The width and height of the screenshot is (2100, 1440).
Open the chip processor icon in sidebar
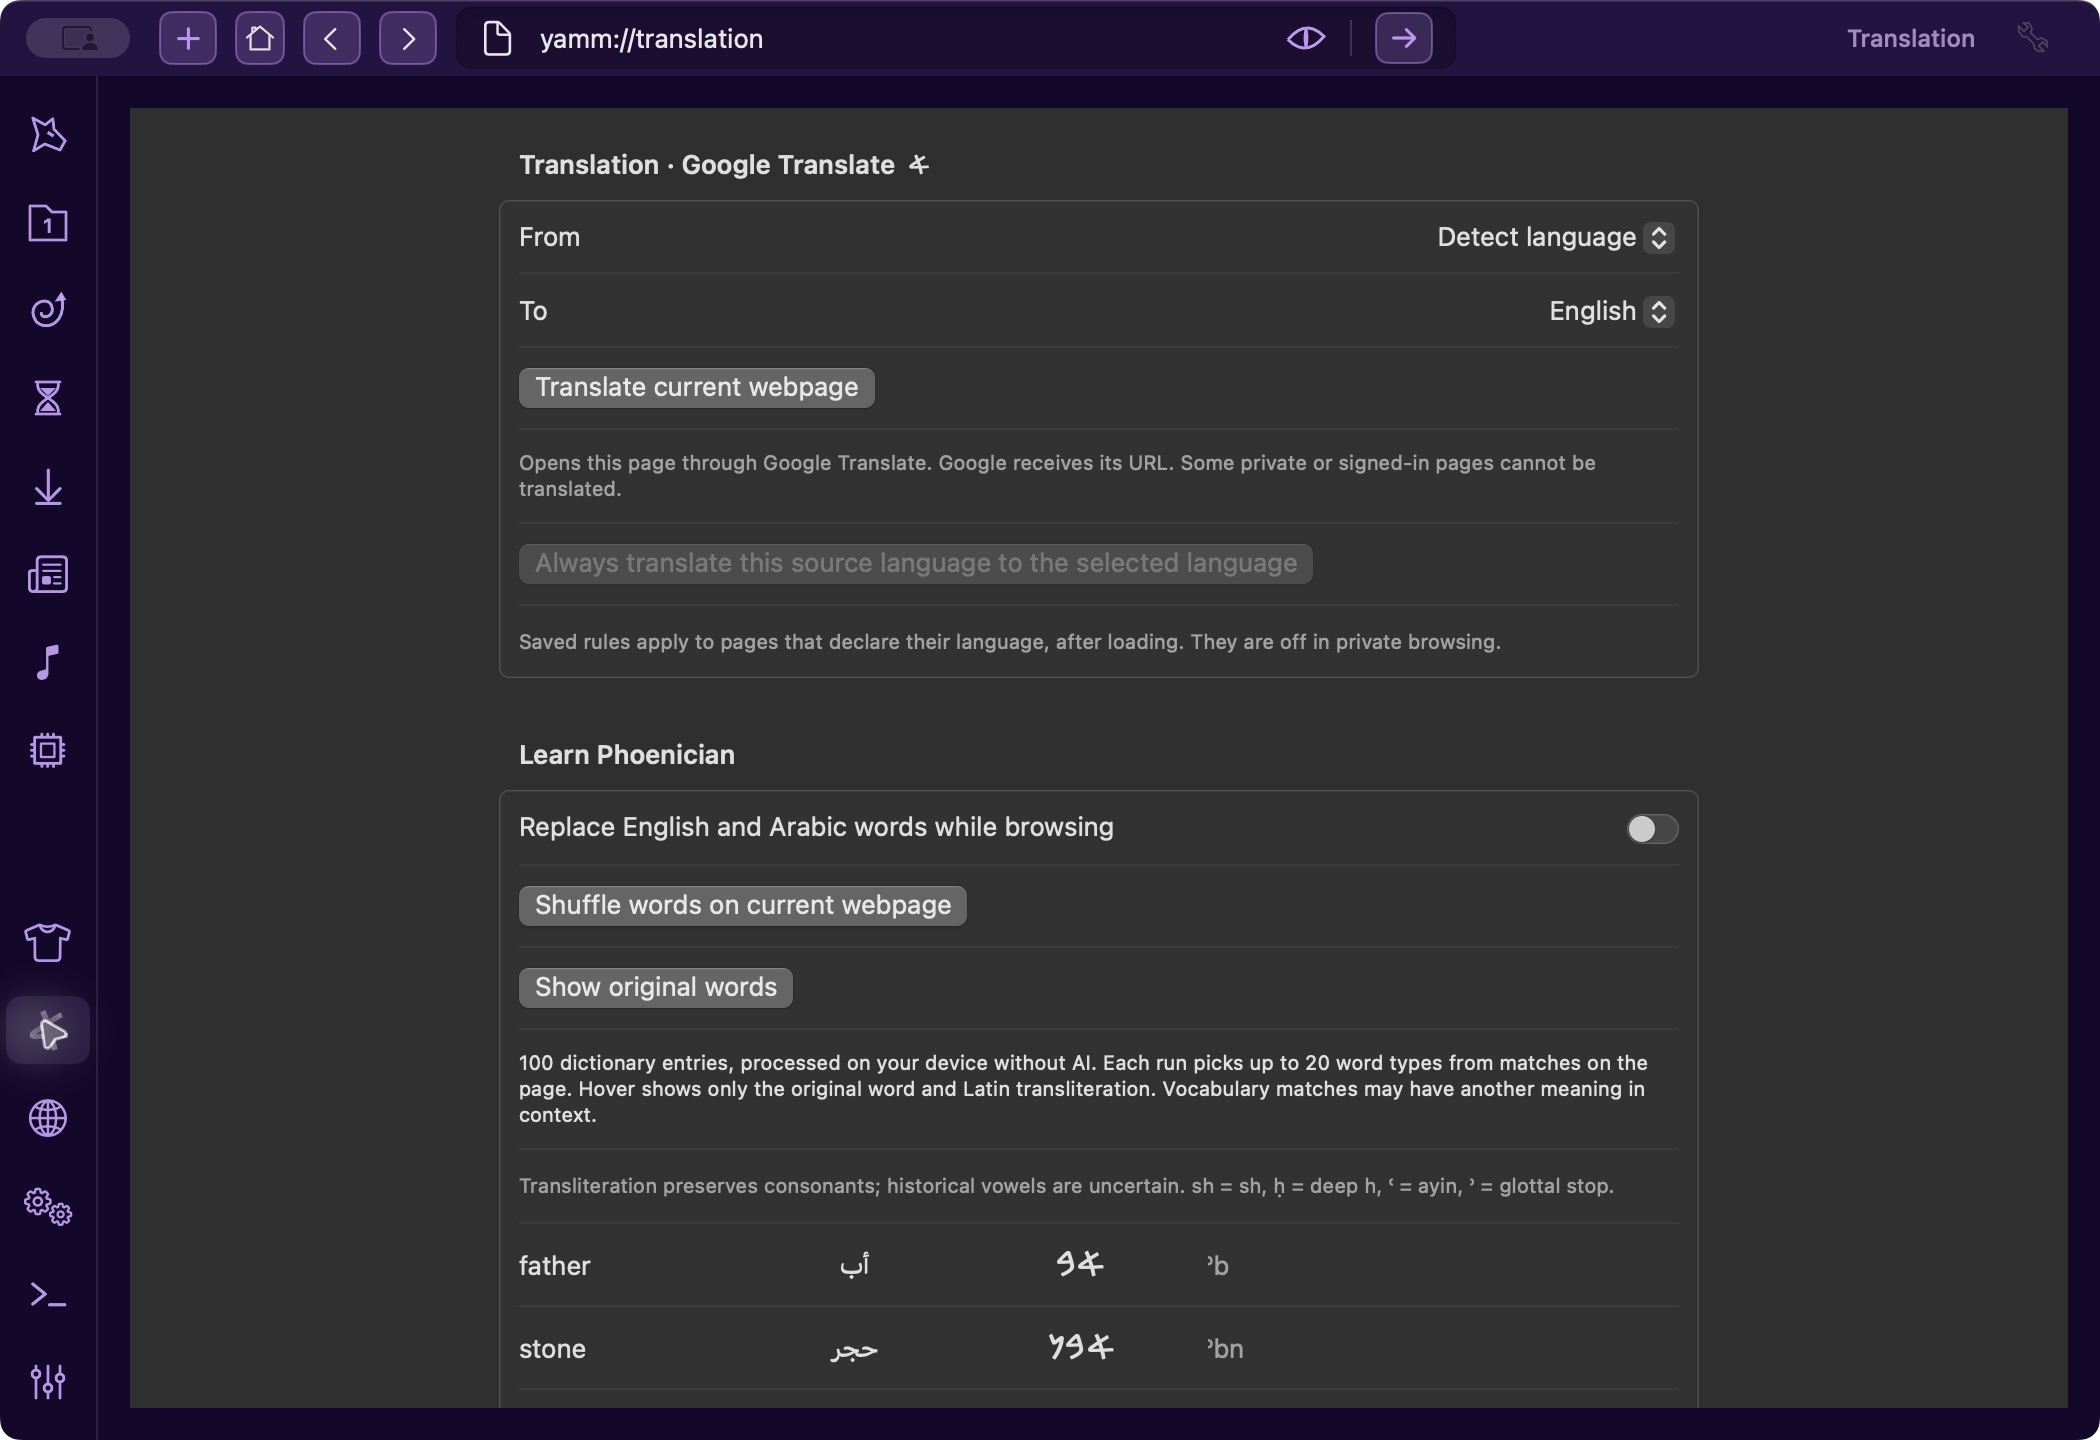(x=48, y=750)
